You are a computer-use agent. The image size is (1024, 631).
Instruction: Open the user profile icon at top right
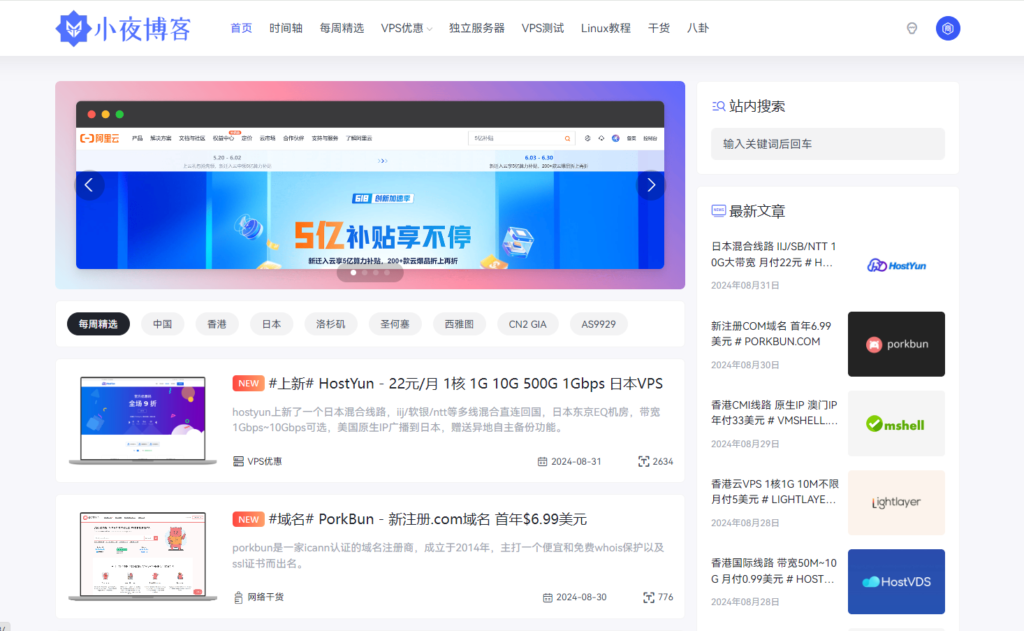click(947, 28)
